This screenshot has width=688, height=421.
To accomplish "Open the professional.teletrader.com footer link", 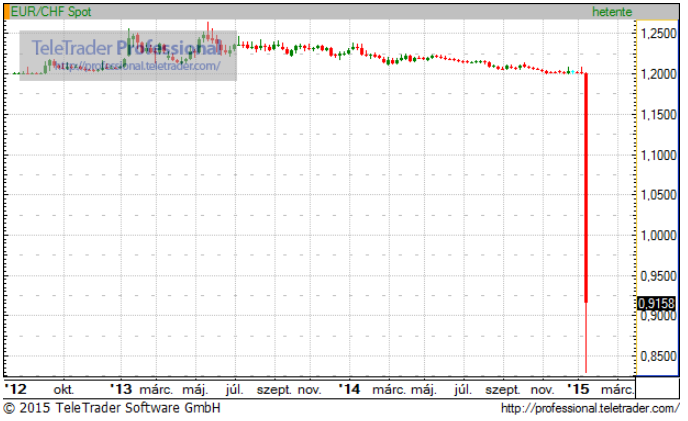I will click(x=590, y=408).
